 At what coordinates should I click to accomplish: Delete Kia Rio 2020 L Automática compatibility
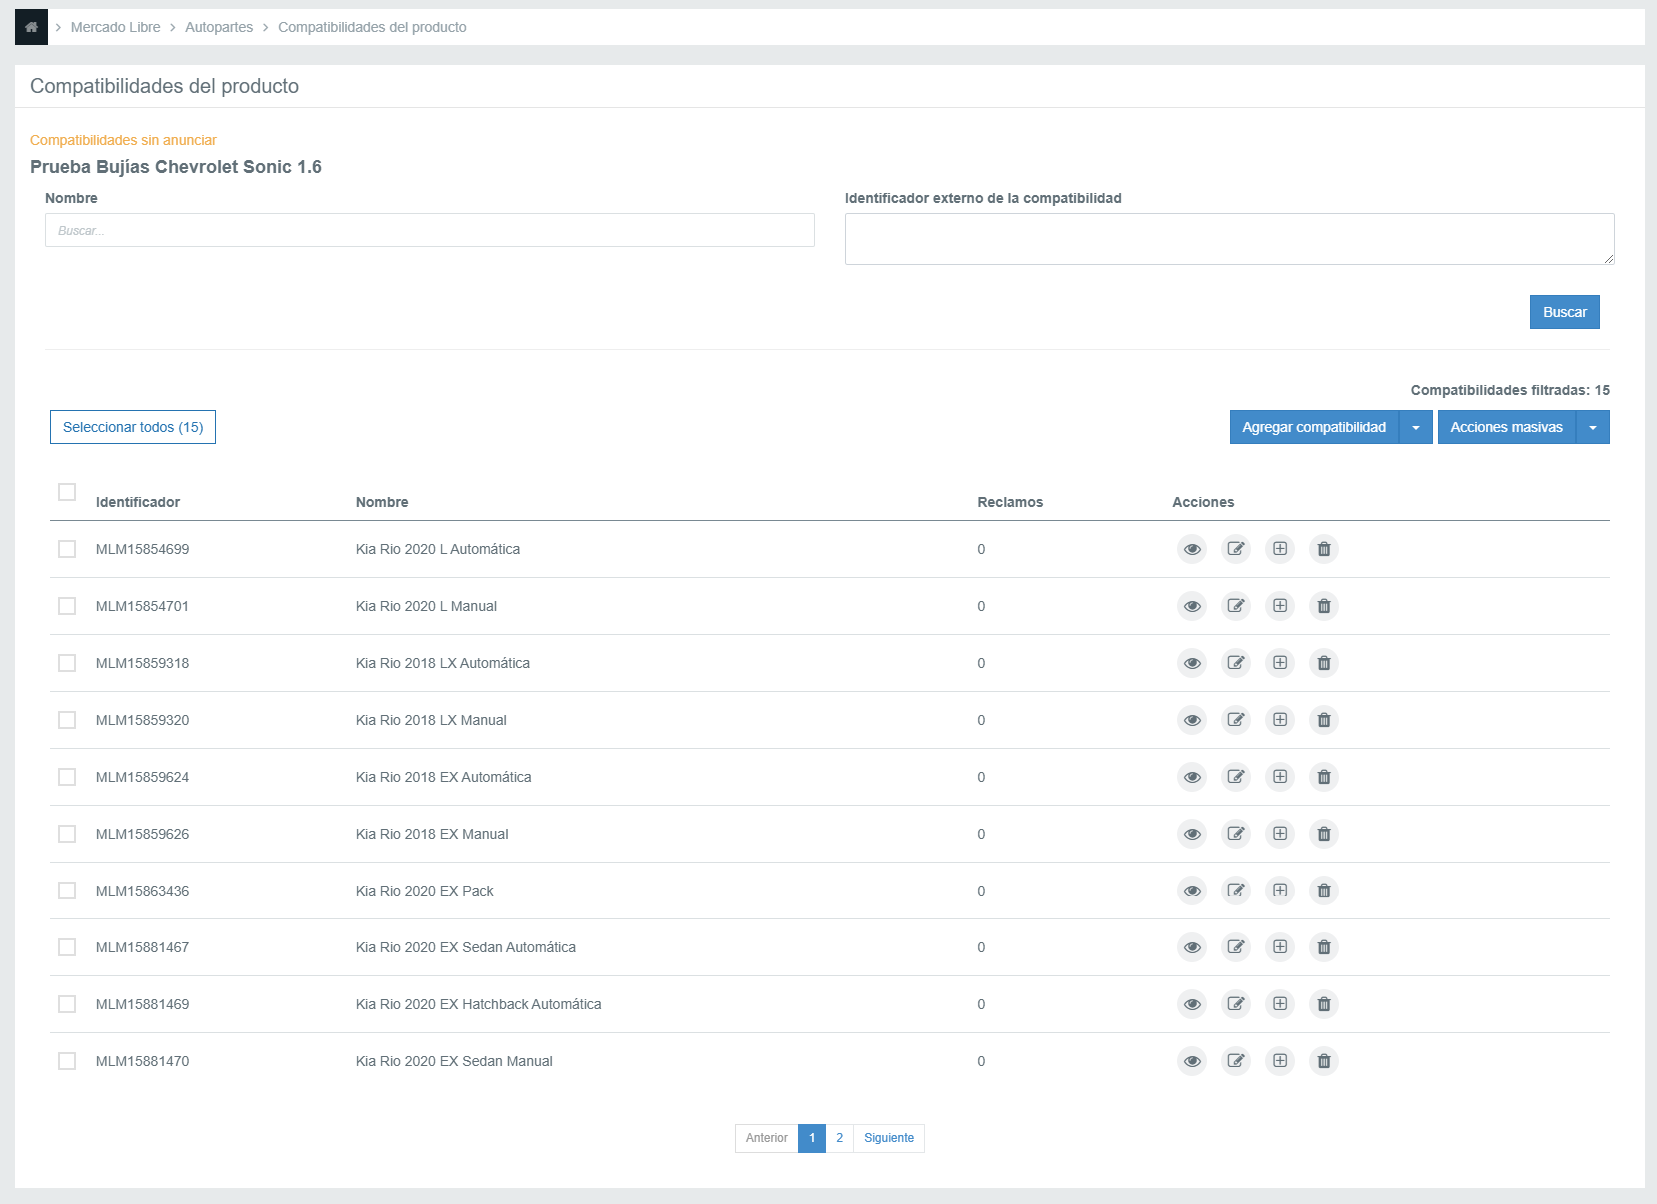coord(1324,549)
